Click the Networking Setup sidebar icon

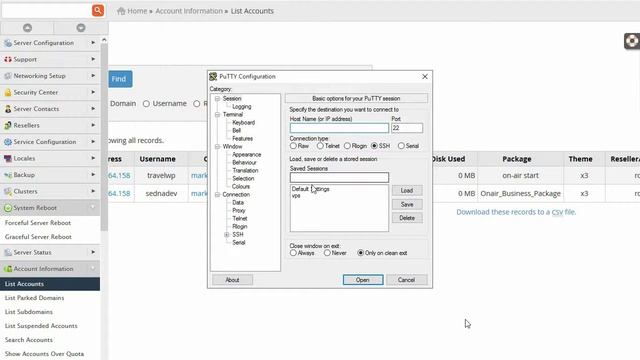click(8, 76)
